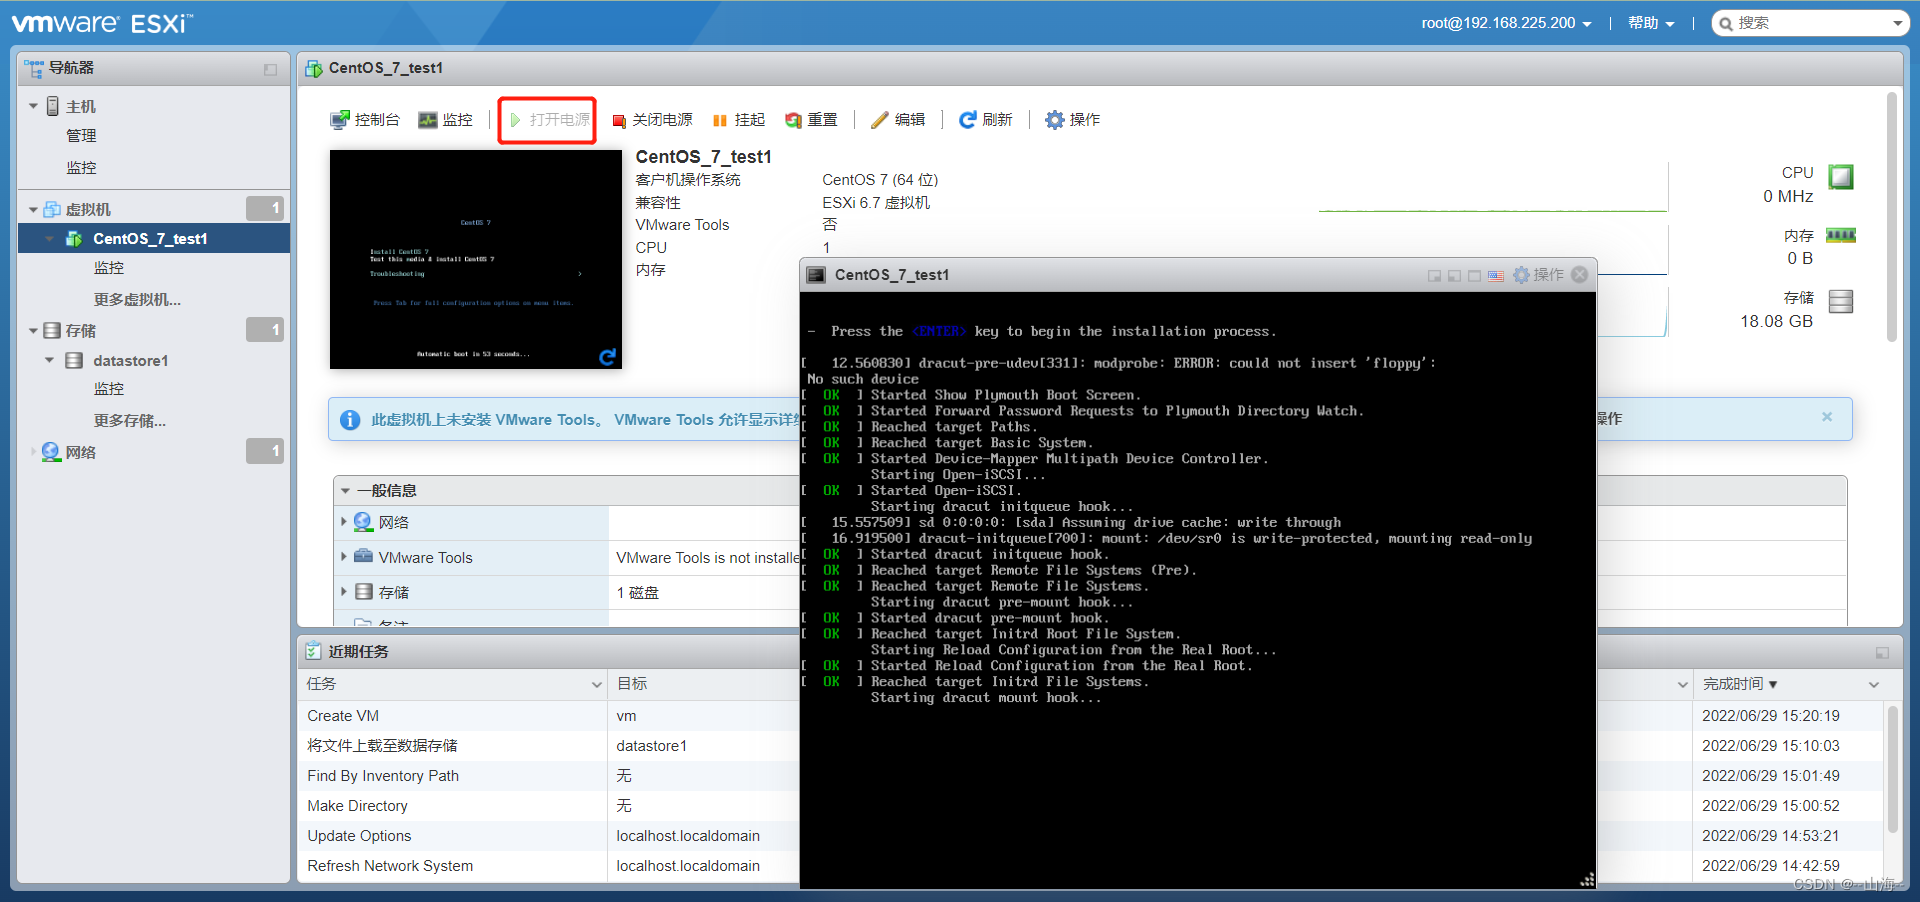This screenshot has height=902, width=1920.
Task: Click the info icon in VMware Tools banner
Action: [x=350, y=420]
